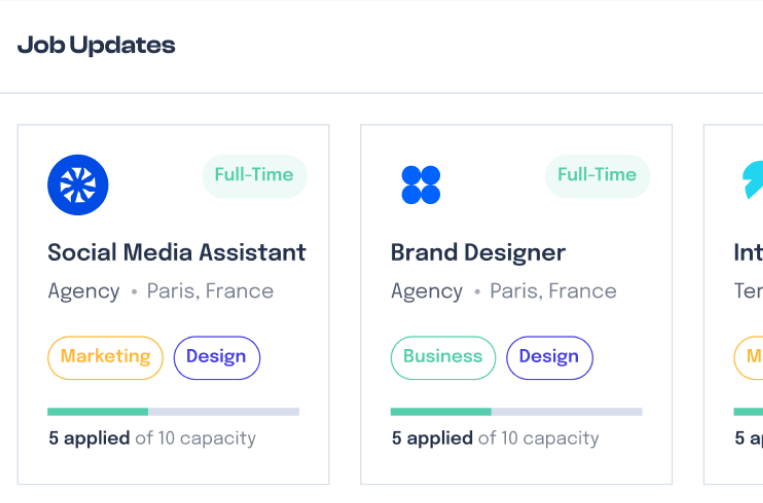Click the Design tag on Brand Designer
Screen dimensions: 763x503
click(x=550, y=358)
